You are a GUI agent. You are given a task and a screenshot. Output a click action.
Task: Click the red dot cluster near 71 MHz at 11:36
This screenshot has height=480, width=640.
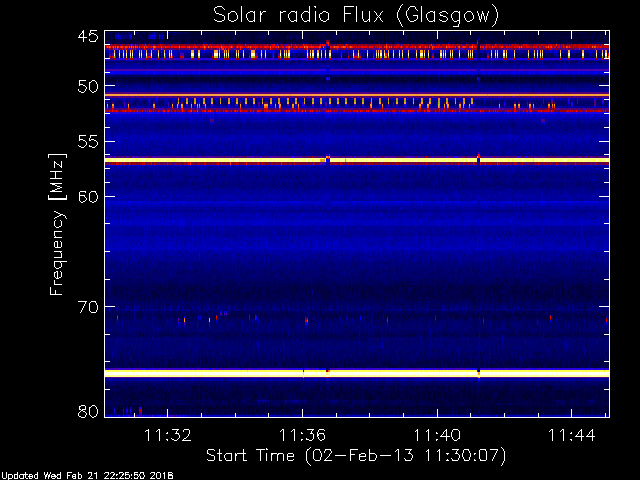306,321
